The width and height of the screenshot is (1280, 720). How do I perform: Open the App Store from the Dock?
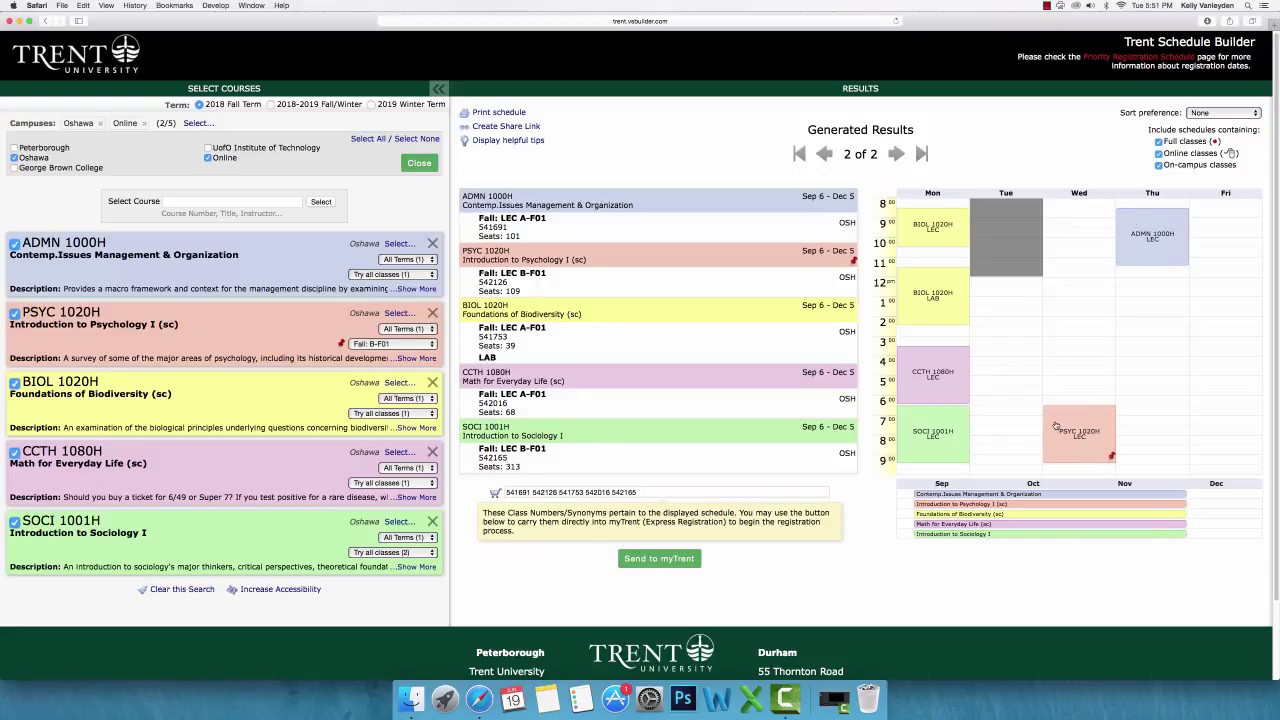[615, 698]
